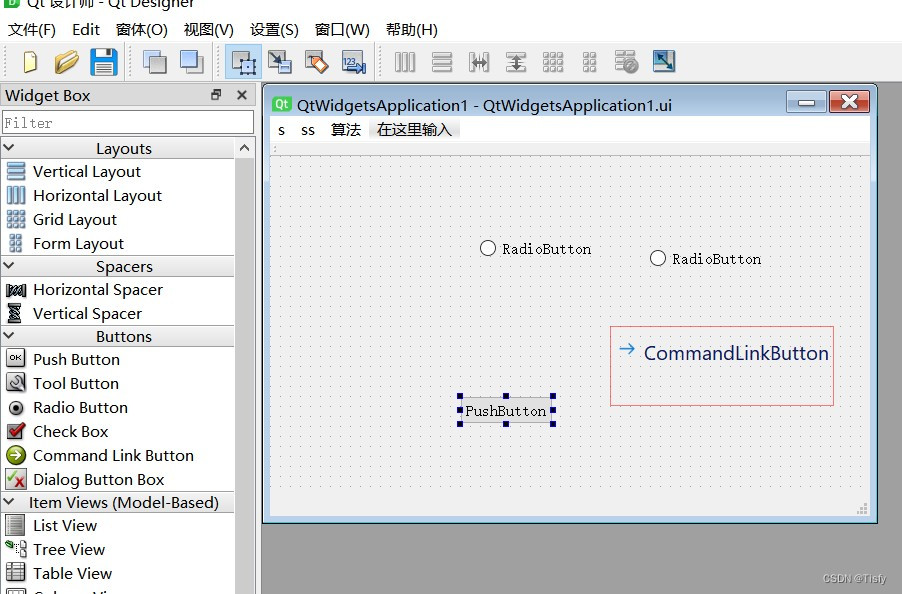Select the Edit Buddies mode icon
This screenshot has height=594, width=902.
click(316, 62)
